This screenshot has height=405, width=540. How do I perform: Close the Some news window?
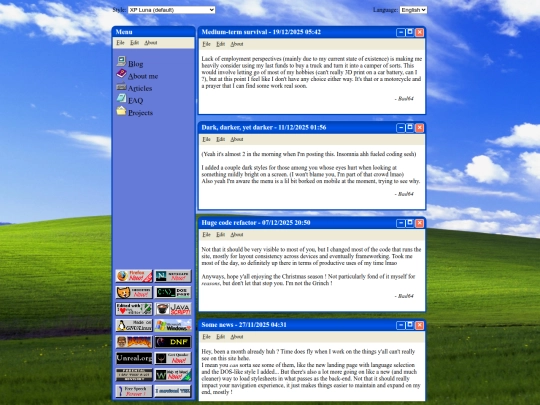click(x=419, y=325)
